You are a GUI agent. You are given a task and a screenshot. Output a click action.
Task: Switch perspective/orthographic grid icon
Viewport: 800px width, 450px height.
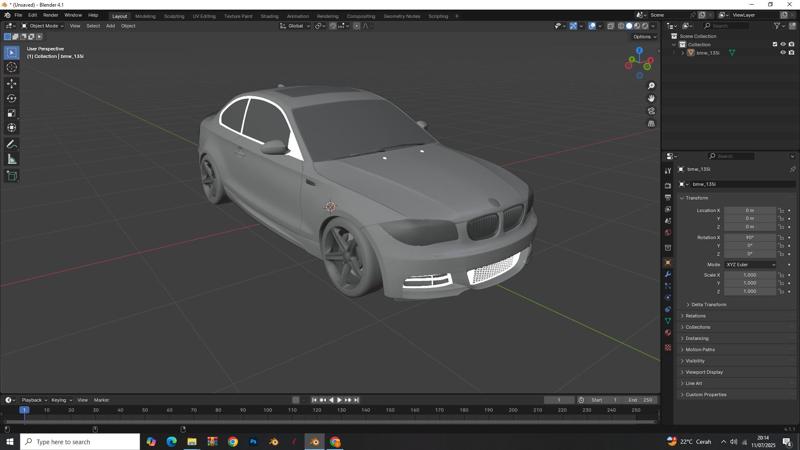(x=651, y=123)
